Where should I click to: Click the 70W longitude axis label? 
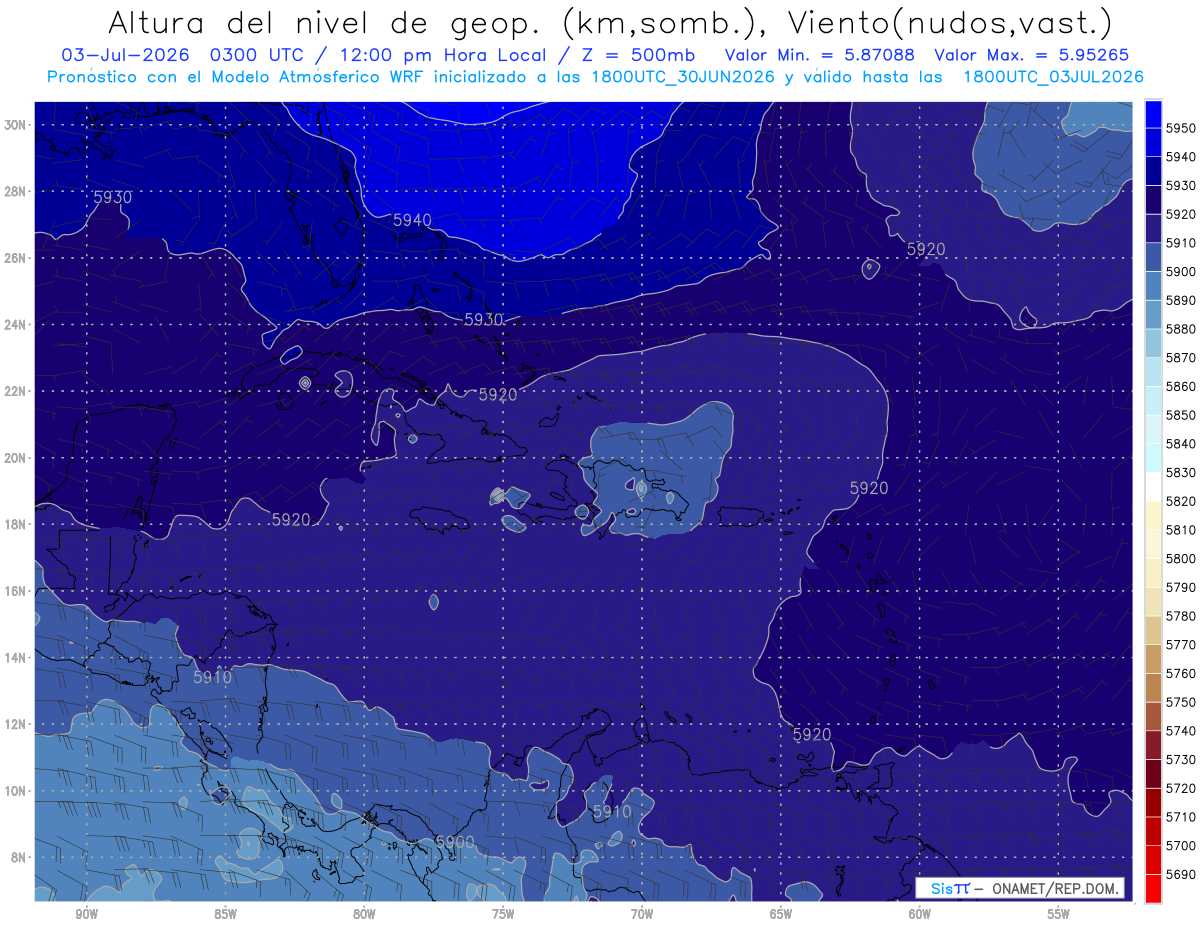(642, 914)
